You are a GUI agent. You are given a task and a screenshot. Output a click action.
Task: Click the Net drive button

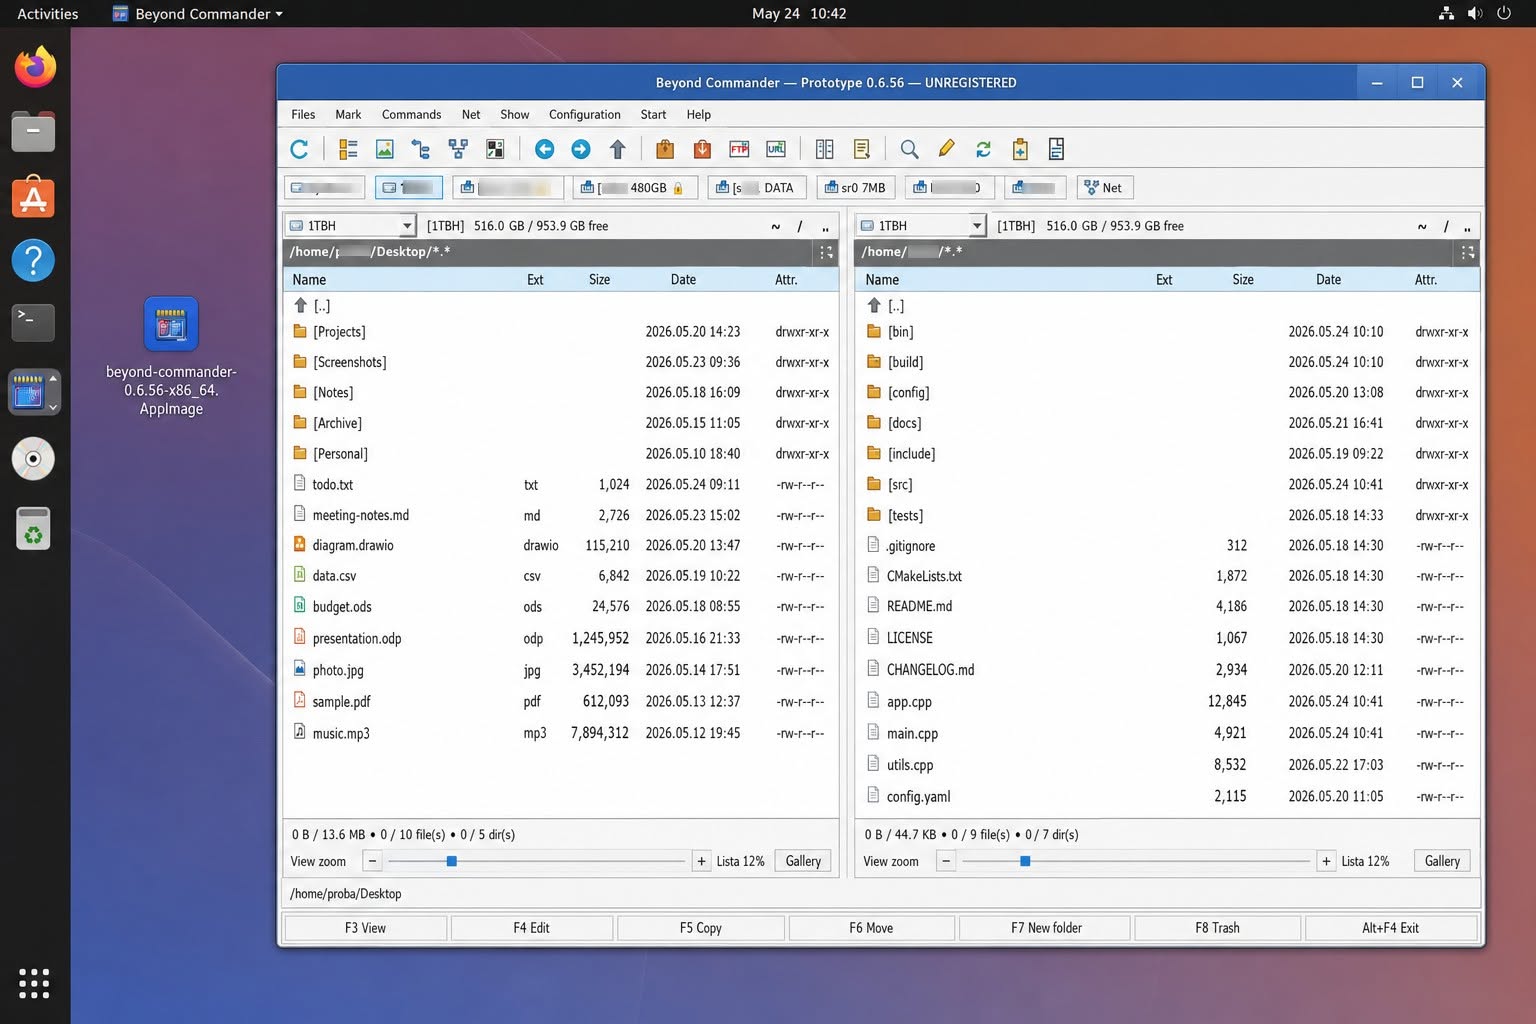1104,188
